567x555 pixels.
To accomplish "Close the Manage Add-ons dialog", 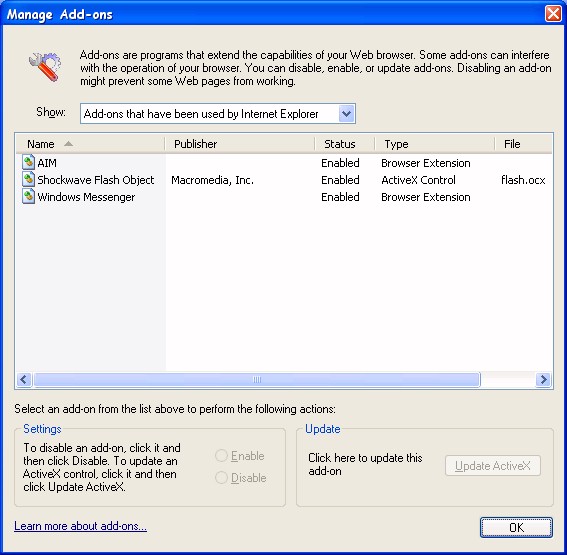I will point(553,14).
